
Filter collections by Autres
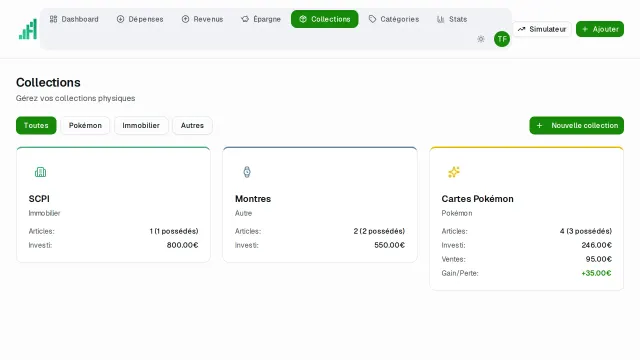click(192, 125)
